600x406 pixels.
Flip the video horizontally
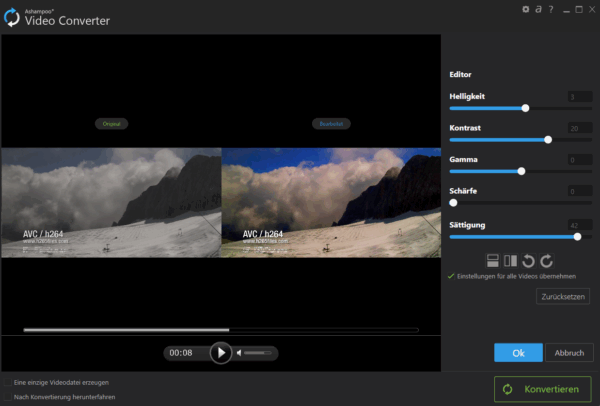pos(509,261)
